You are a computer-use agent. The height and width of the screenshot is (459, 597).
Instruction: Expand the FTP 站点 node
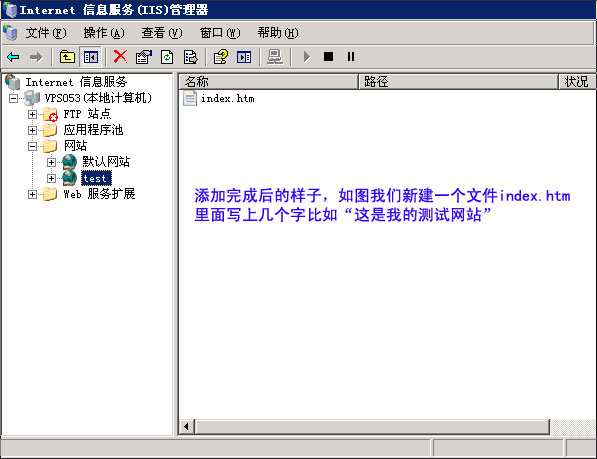[32, 114]
